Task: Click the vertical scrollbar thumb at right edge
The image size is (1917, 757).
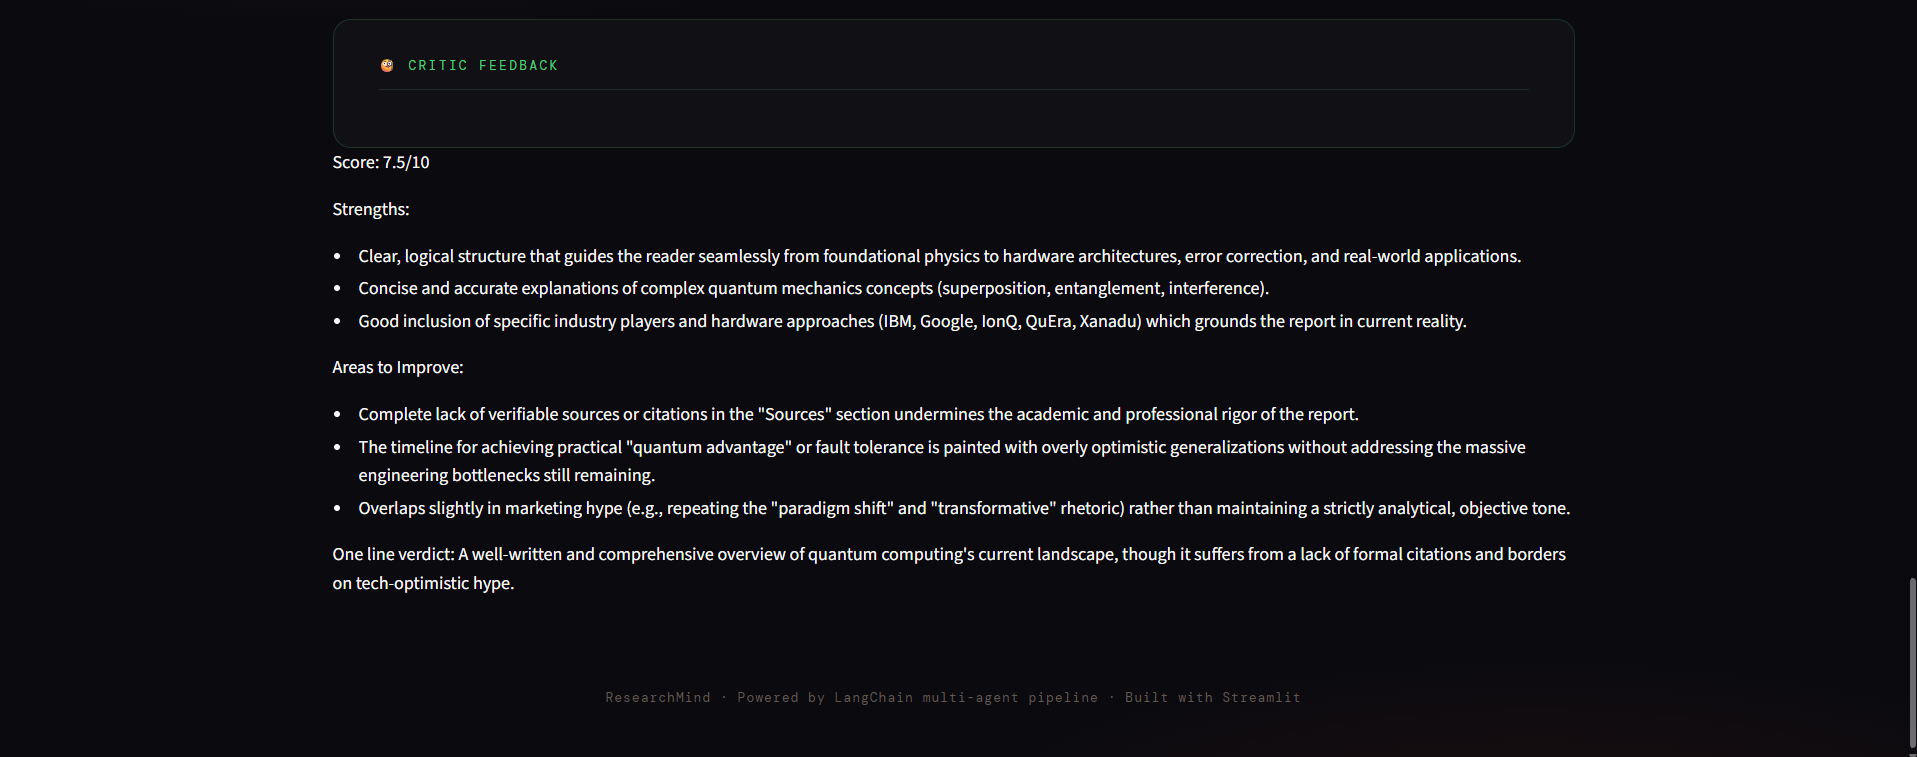Action: [x=1912, y=662]
